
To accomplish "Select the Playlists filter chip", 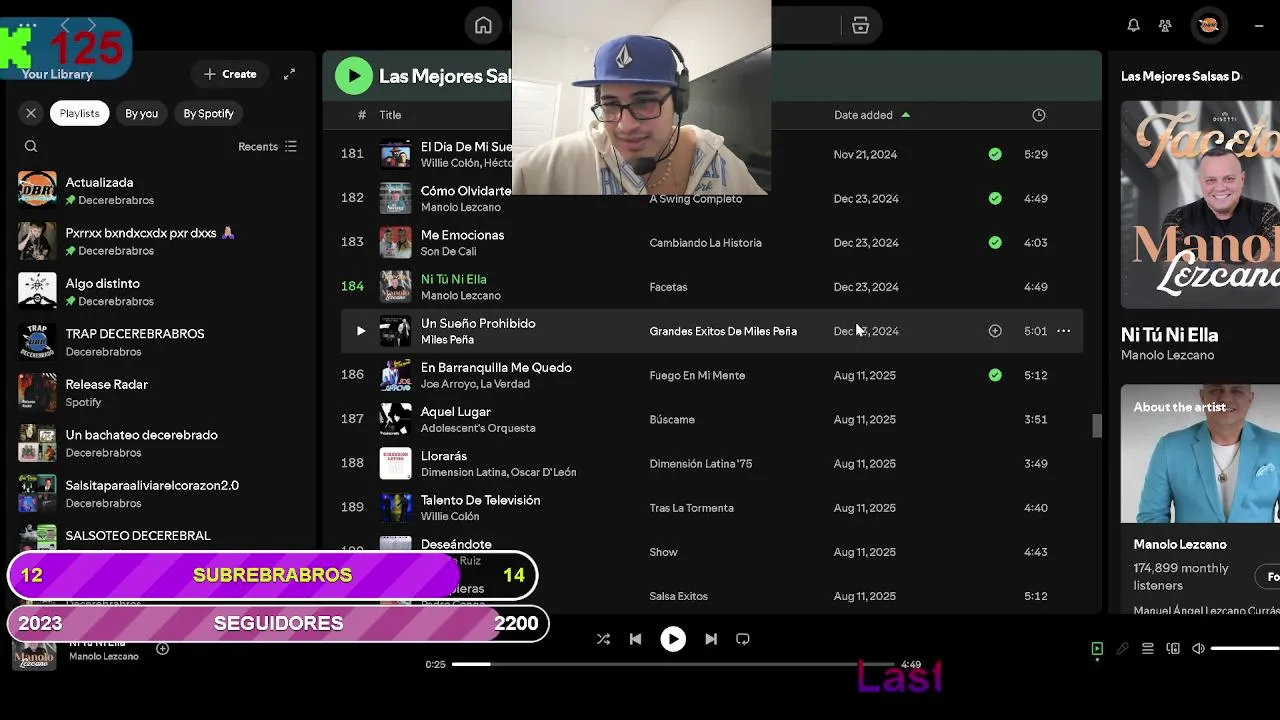I will click(79, 113).
